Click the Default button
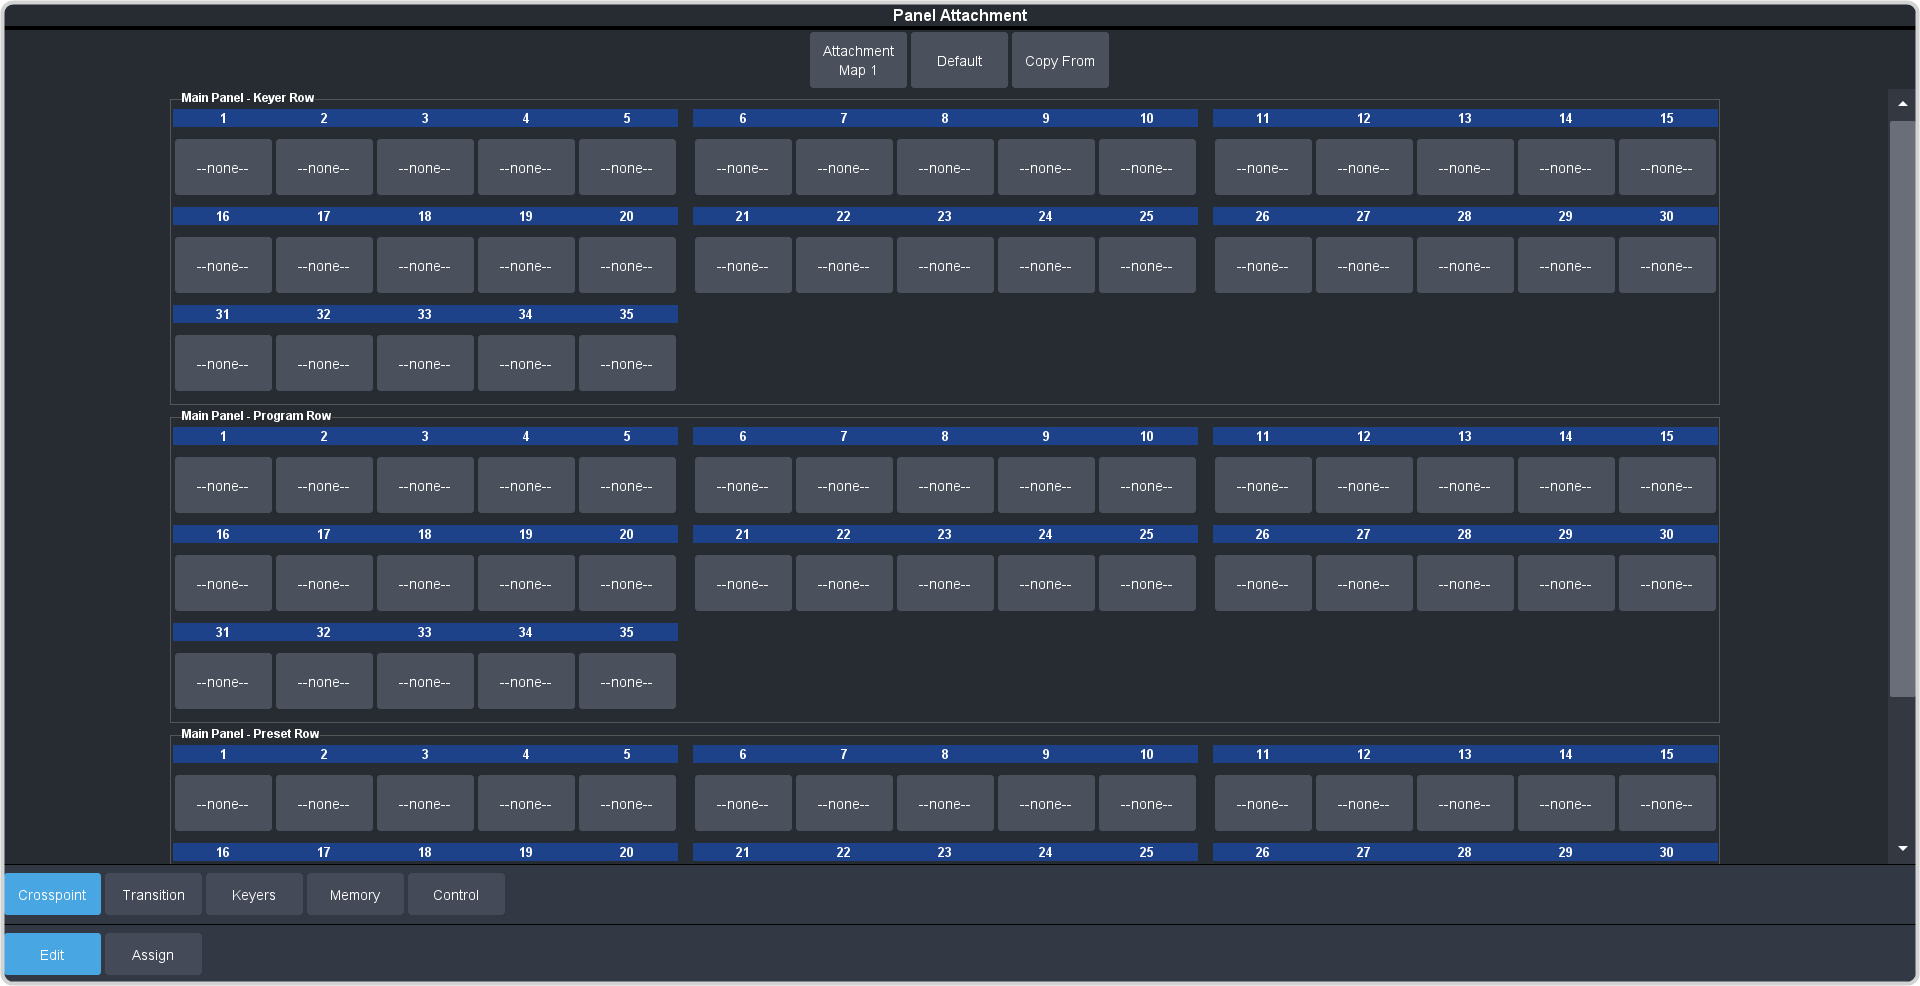The height and width of the screenshot is (986, 1920). point(959,60)
